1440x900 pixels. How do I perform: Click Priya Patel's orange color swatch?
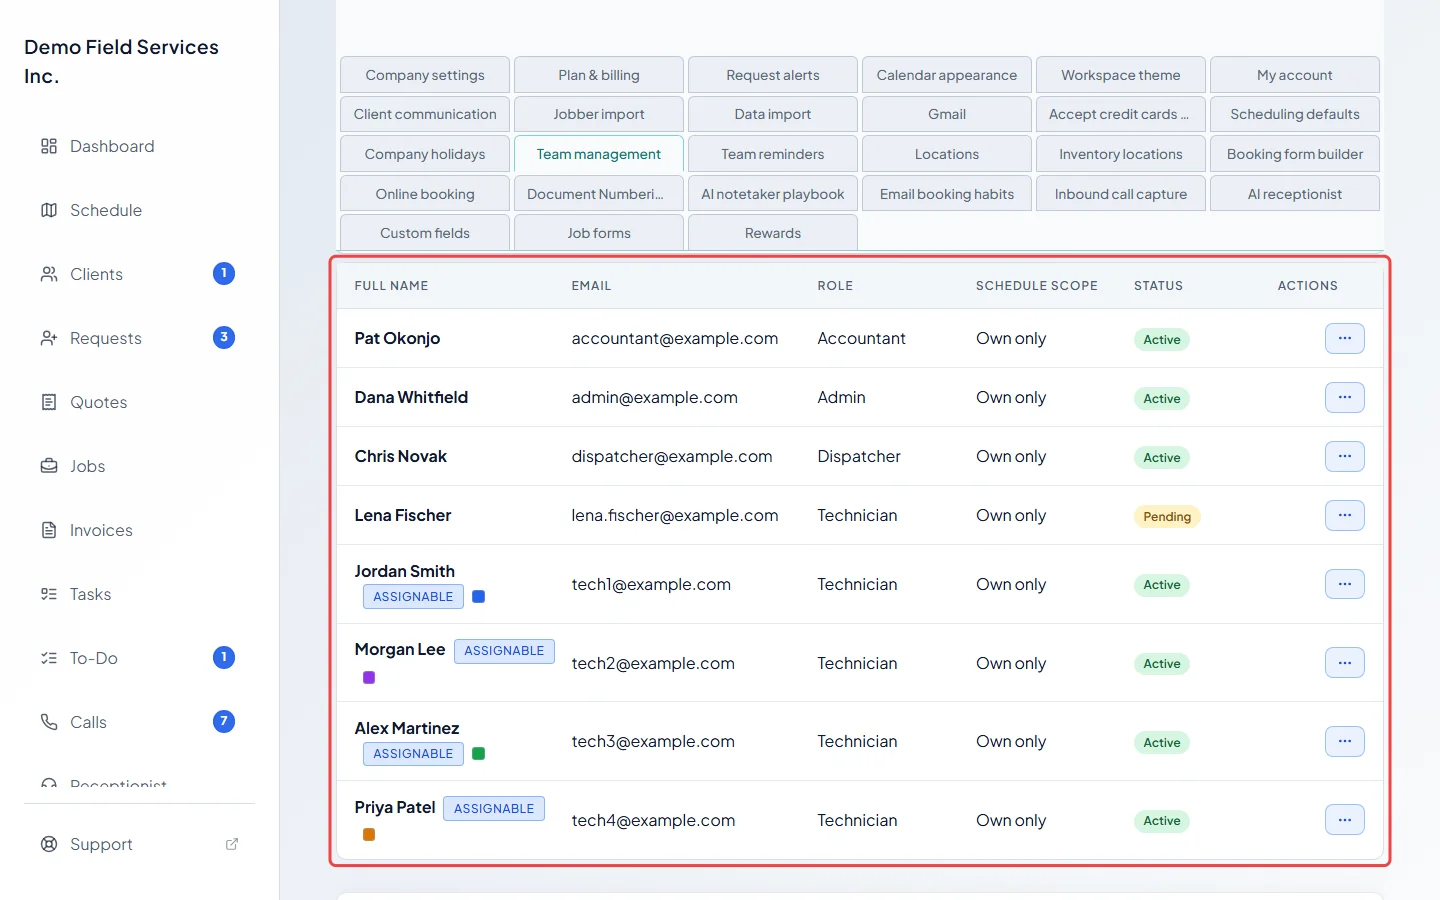pyautogui.click(x=369, y=835)
